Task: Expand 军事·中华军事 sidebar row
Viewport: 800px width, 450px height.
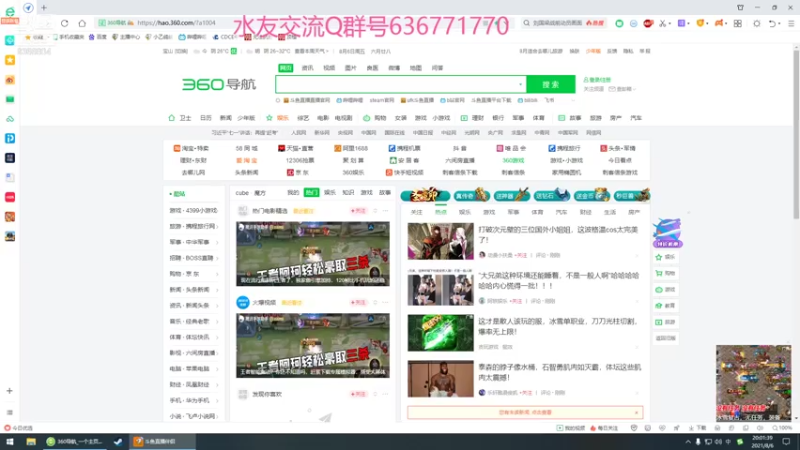Action: click(x=194, y=242)
